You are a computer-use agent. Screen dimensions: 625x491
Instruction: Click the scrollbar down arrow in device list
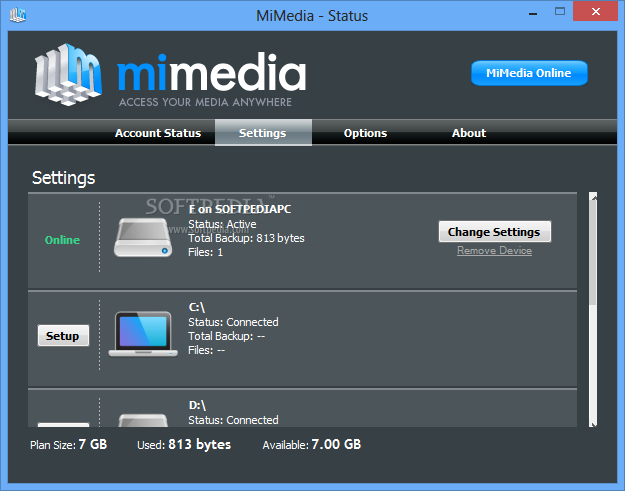pos(593,424)
